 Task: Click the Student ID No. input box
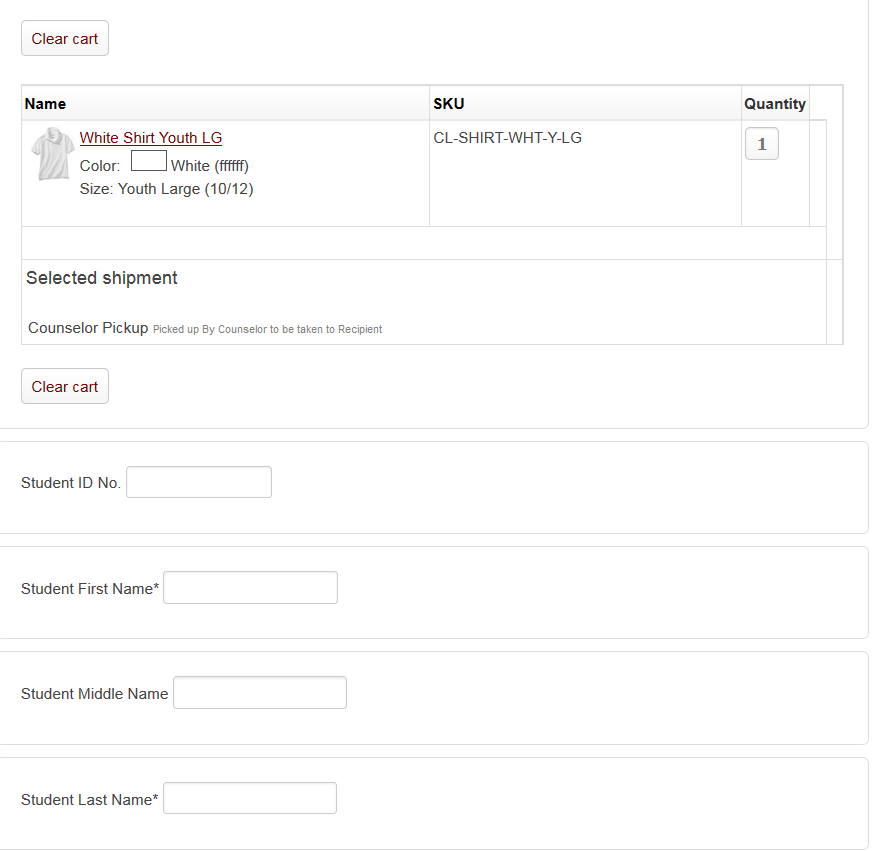point(198,482)
